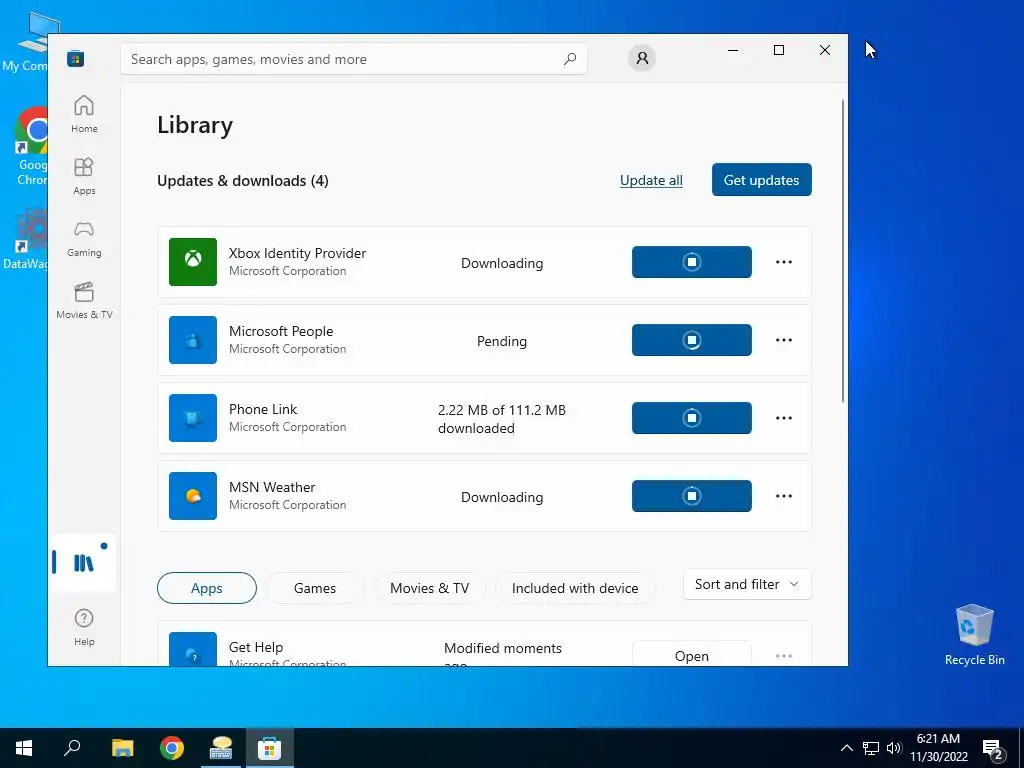The width and height of the screenshot is (1024, 768).
Task: Click the MSN Weather title text
Action: click(272, 487)
